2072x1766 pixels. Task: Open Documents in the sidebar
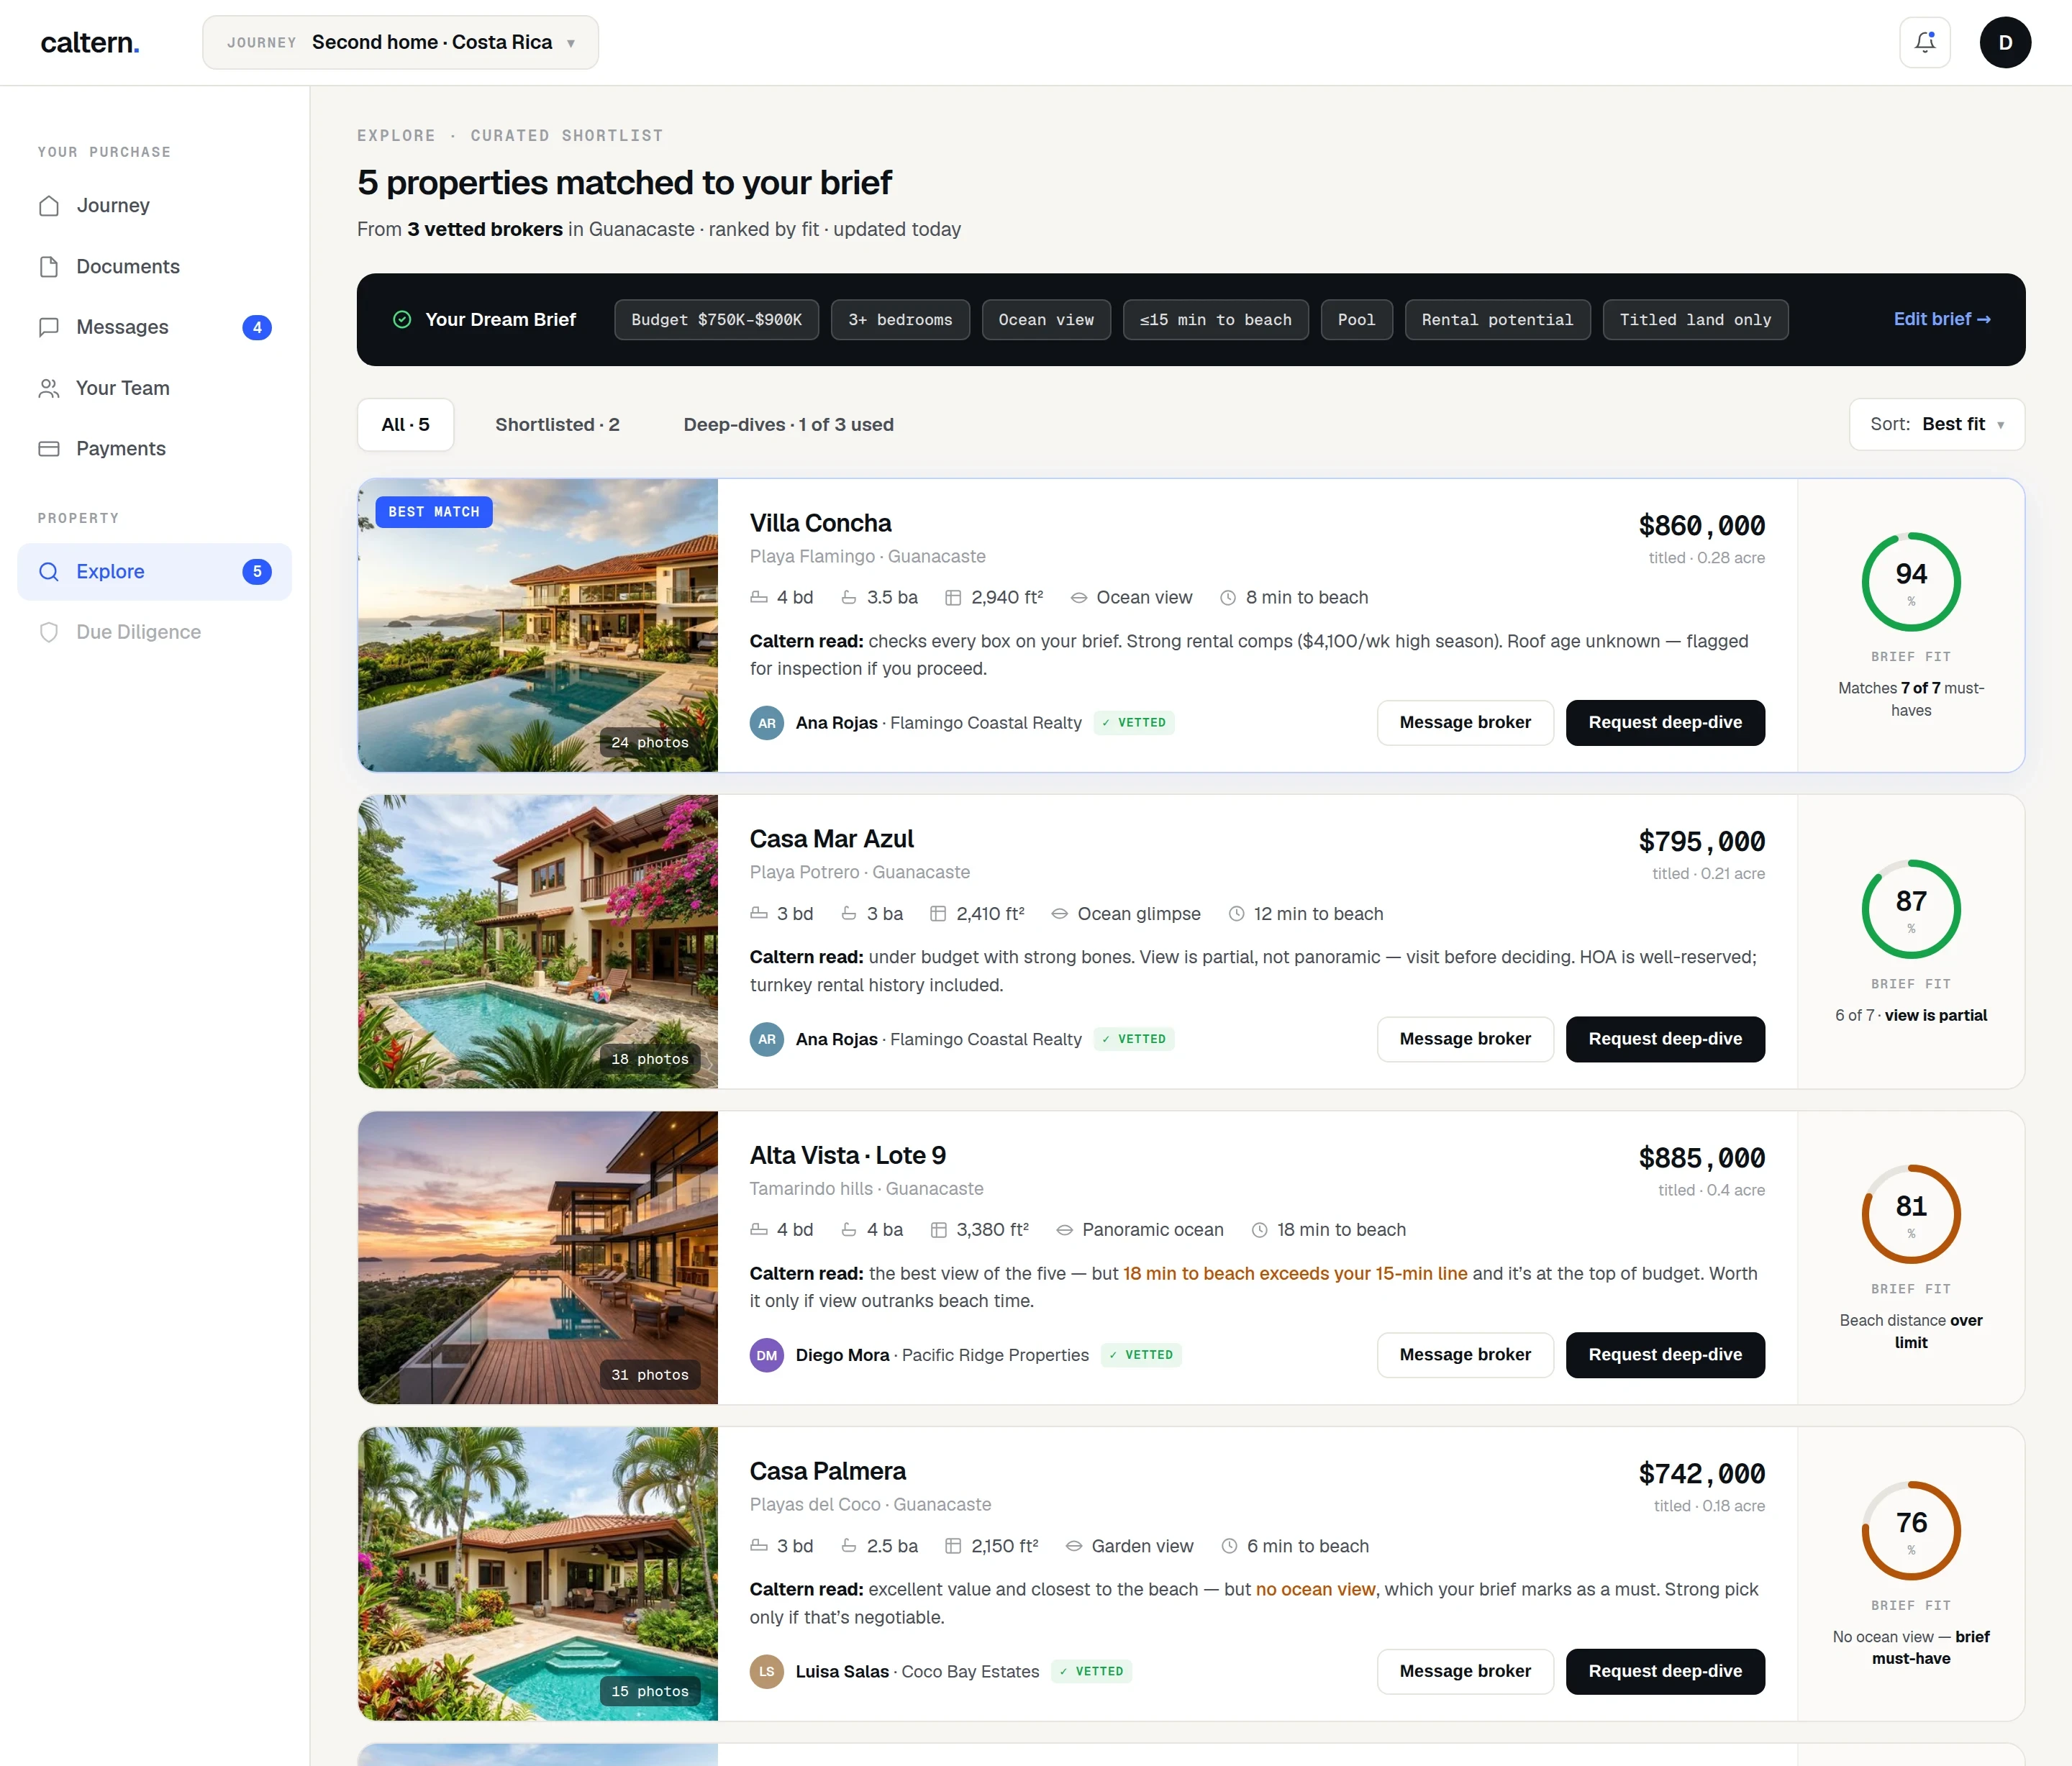pyautogui.click(x=154, y=266)
